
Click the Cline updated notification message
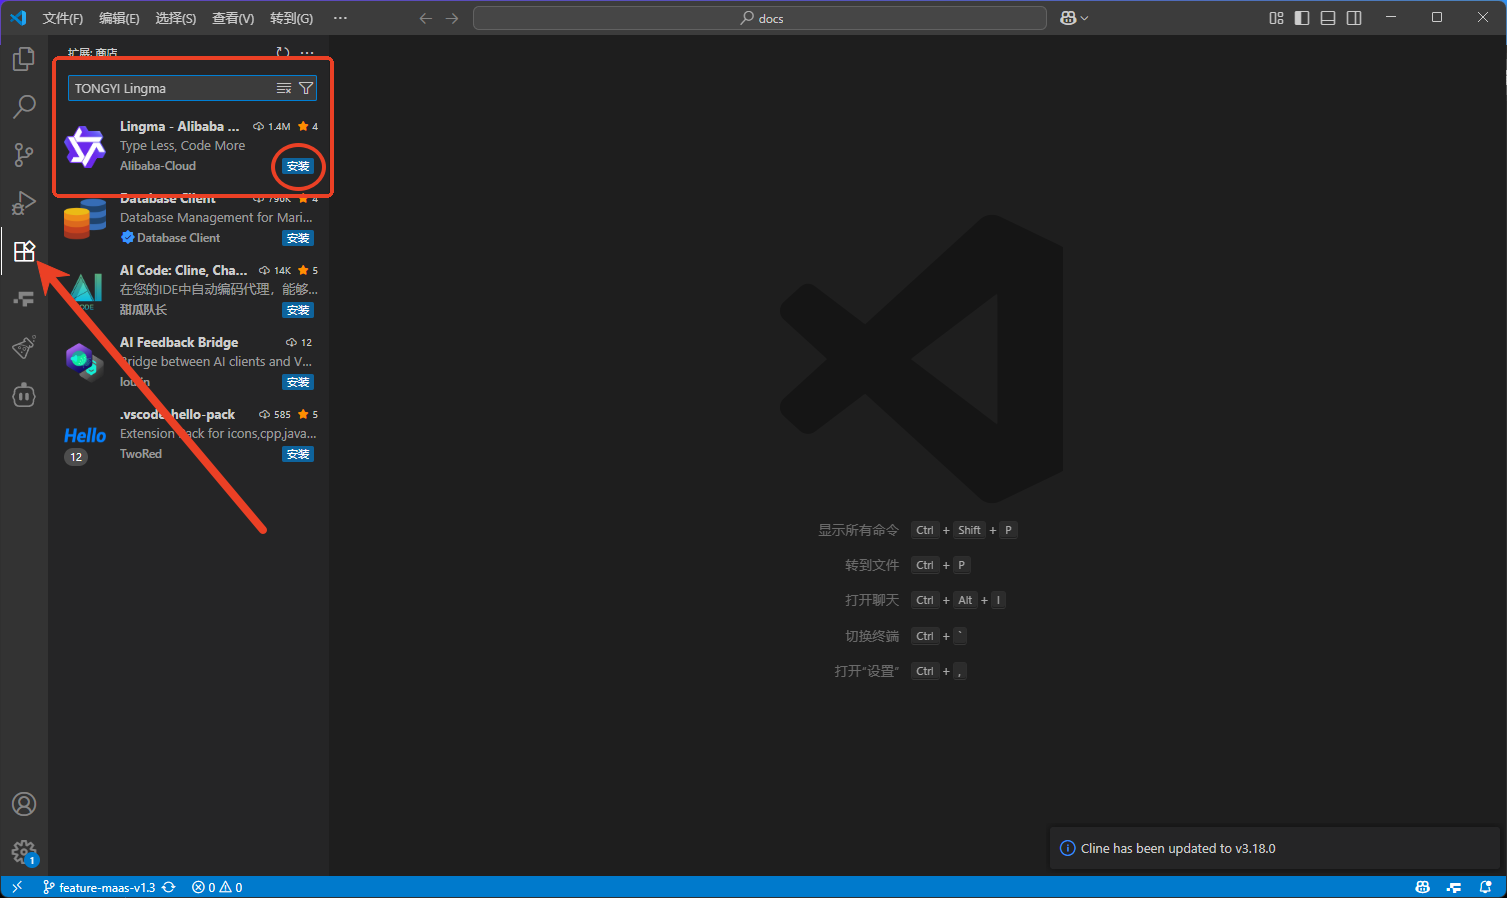(x=1178, y=848)
